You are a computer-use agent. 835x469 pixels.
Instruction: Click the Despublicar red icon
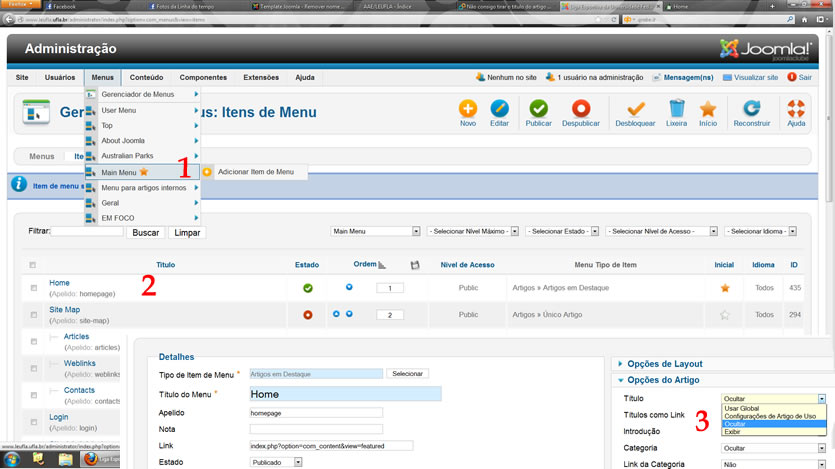pyautogui.click(x=580, y=108)
